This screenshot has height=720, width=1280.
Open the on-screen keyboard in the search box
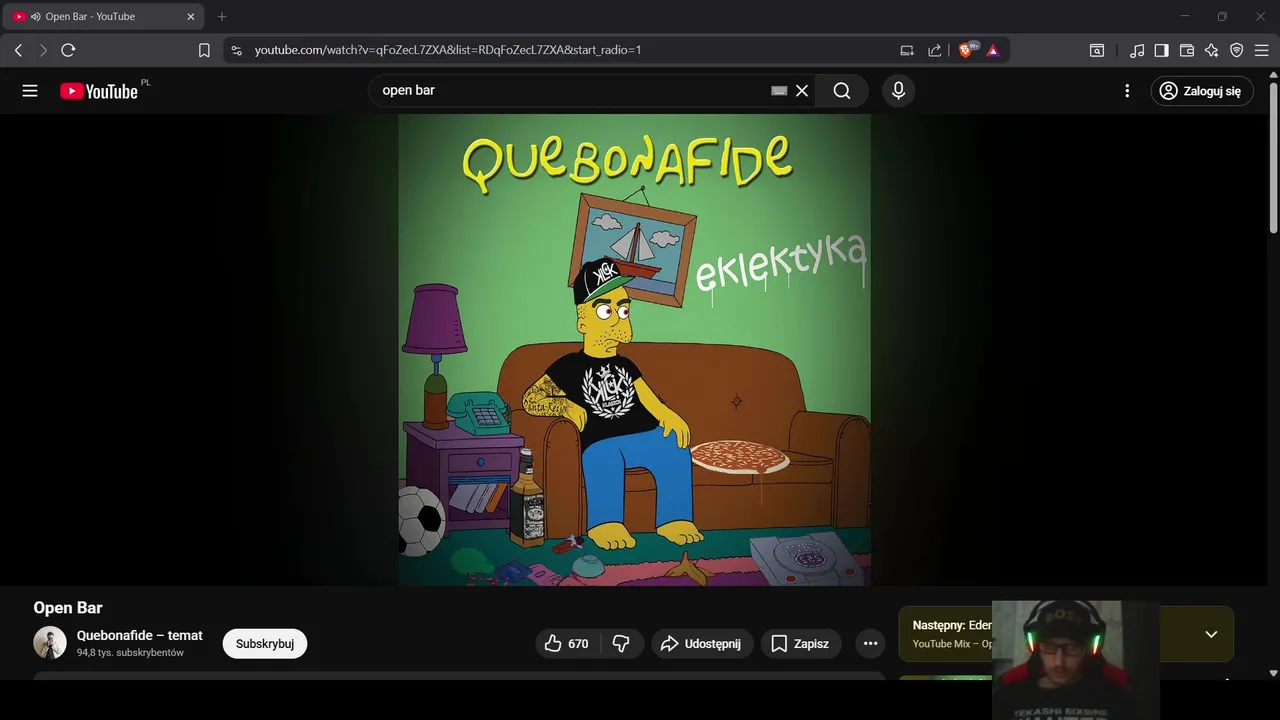point(779,91)
